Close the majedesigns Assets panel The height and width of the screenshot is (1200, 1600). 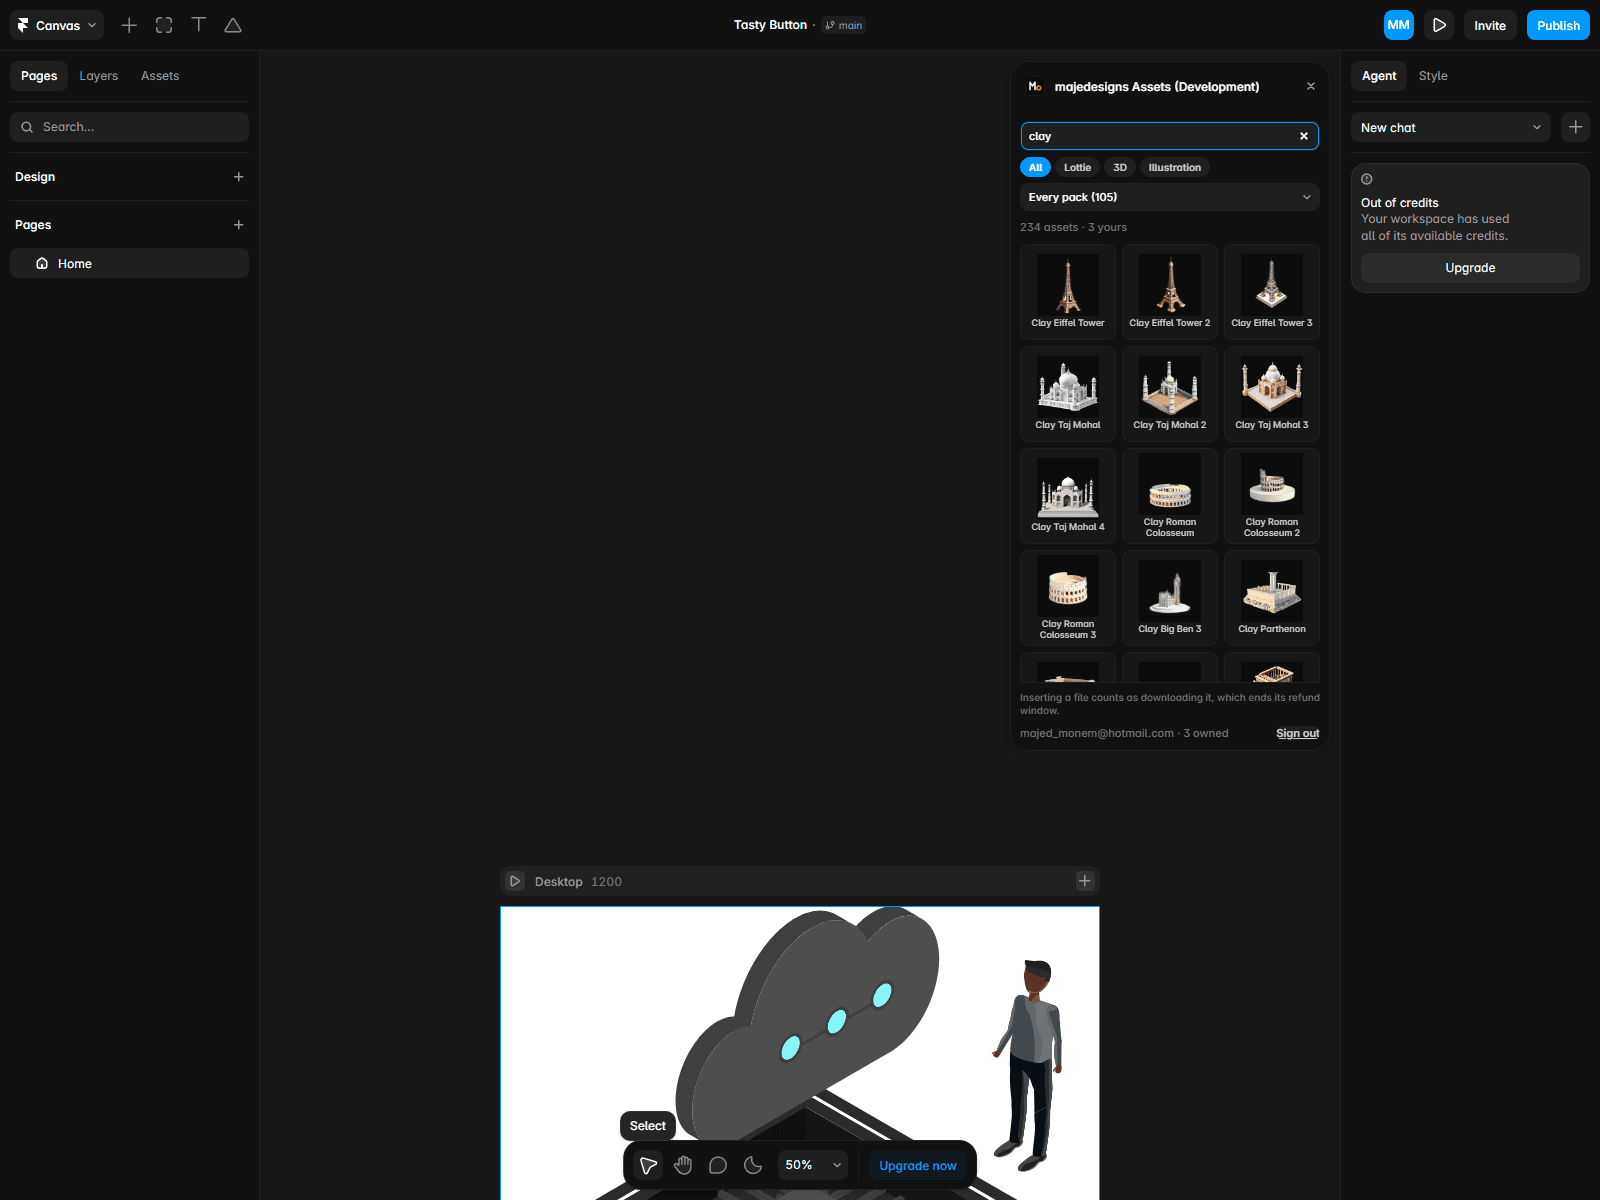click(x=1311, y=86)
